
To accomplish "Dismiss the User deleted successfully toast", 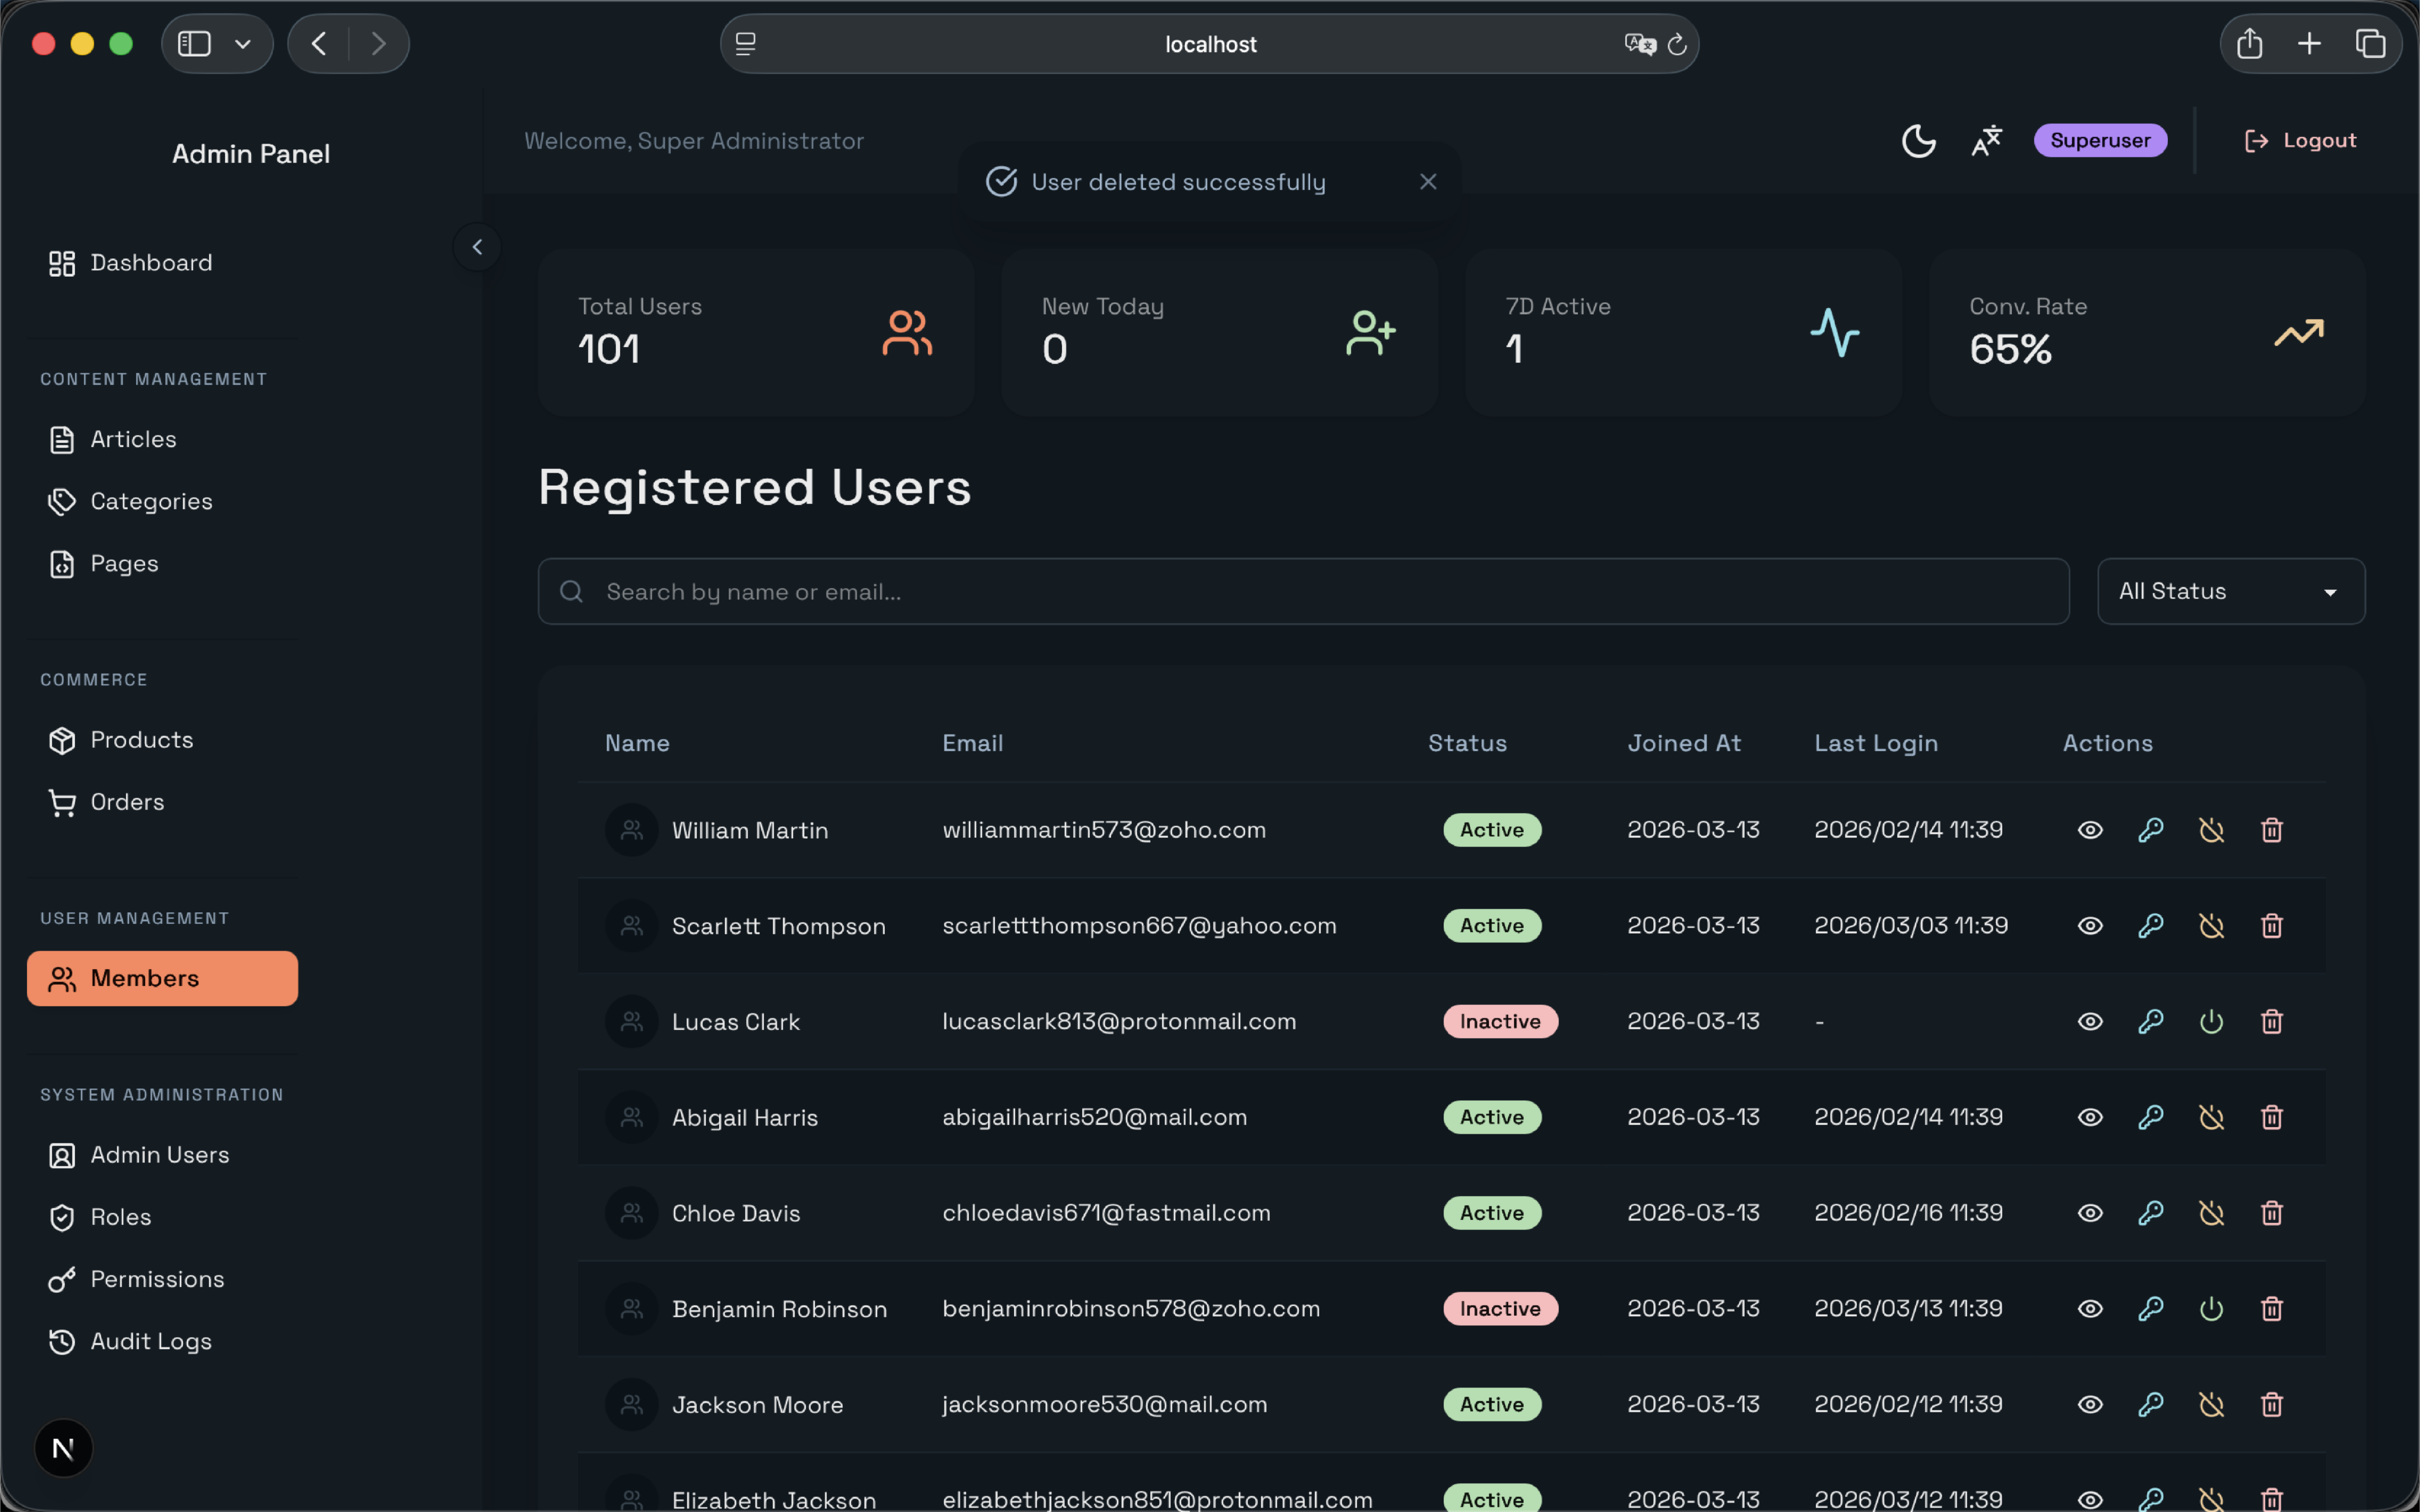I will pyautogui.click(x=1428, y=182).
